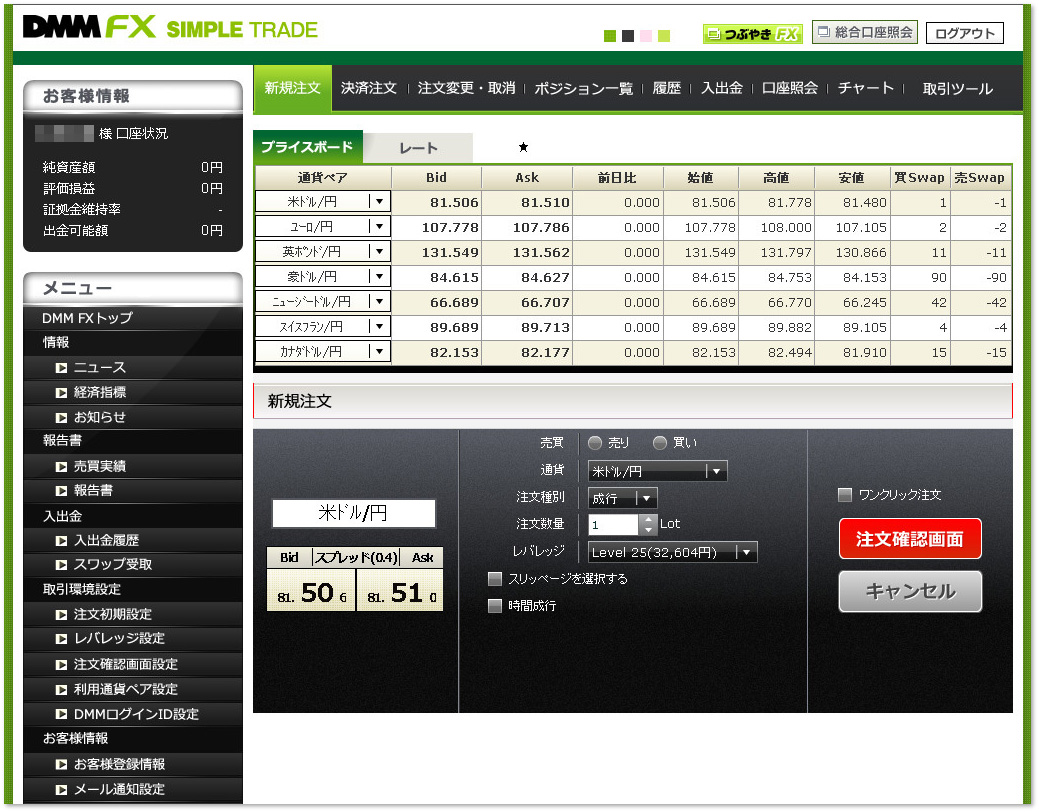Open the 報告書 menu link
Viewport: 1039px width, 812px height.
pyautogui.click(x=93, y=491)
